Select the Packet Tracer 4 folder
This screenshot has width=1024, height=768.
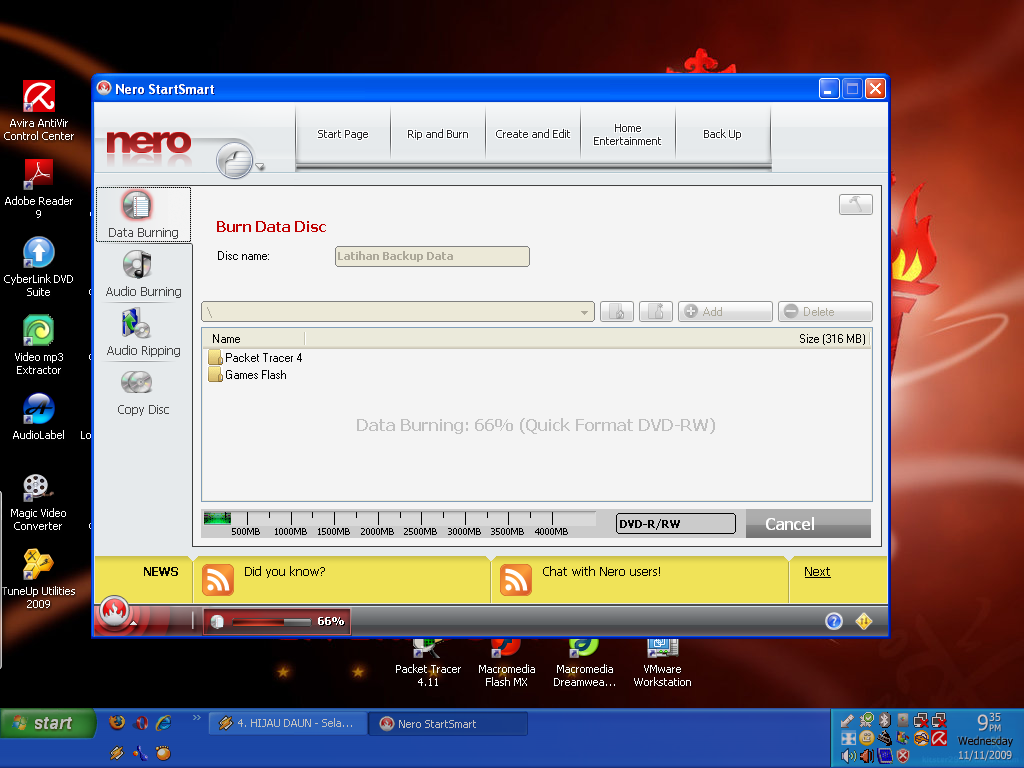pos(255,358)
